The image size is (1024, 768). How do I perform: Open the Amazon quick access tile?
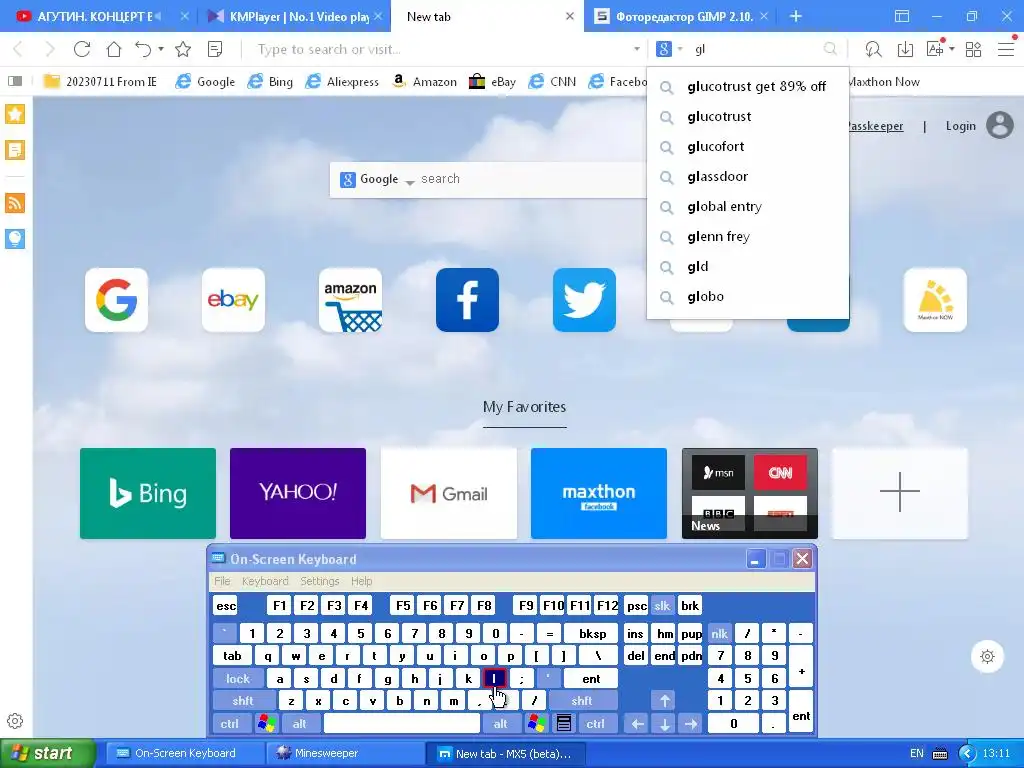350,300
